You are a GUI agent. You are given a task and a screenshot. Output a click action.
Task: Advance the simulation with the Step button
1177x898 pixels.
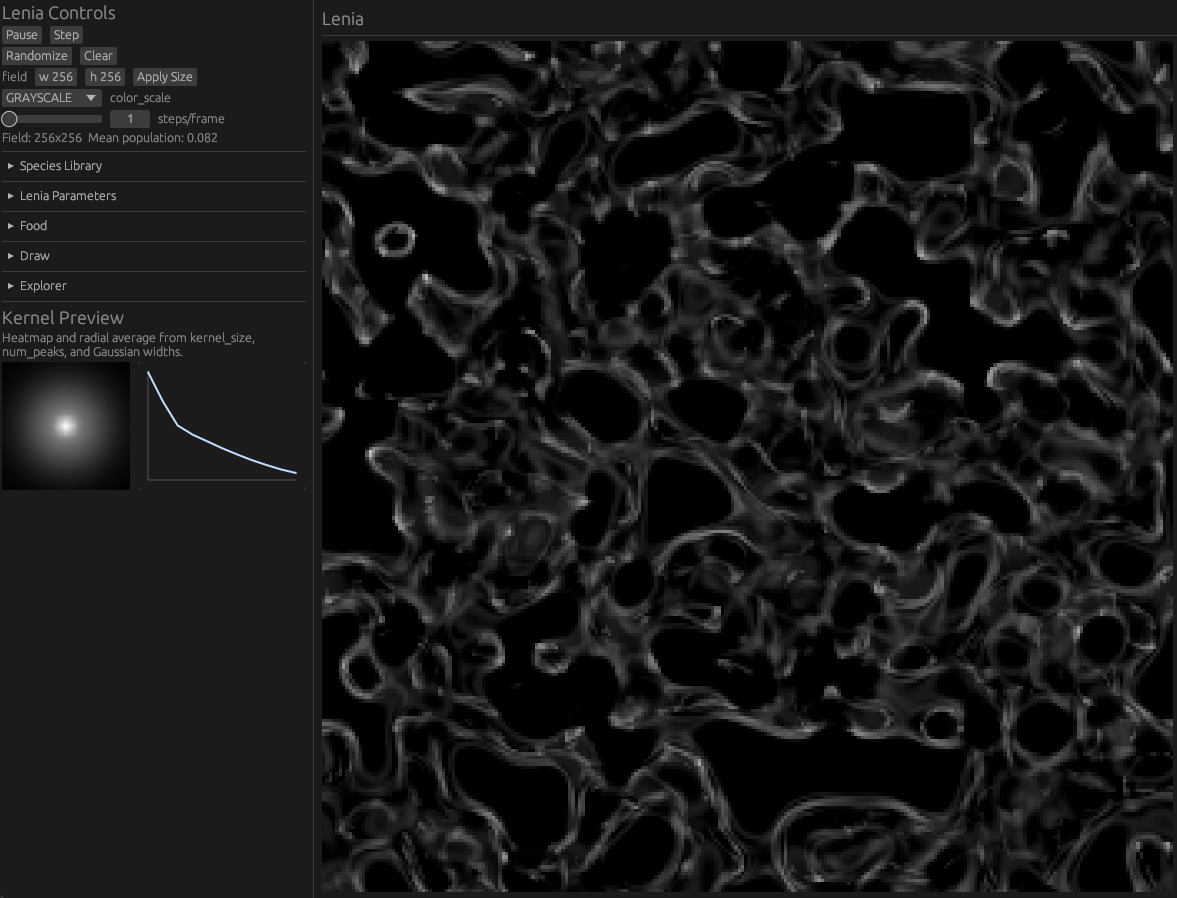66,35
